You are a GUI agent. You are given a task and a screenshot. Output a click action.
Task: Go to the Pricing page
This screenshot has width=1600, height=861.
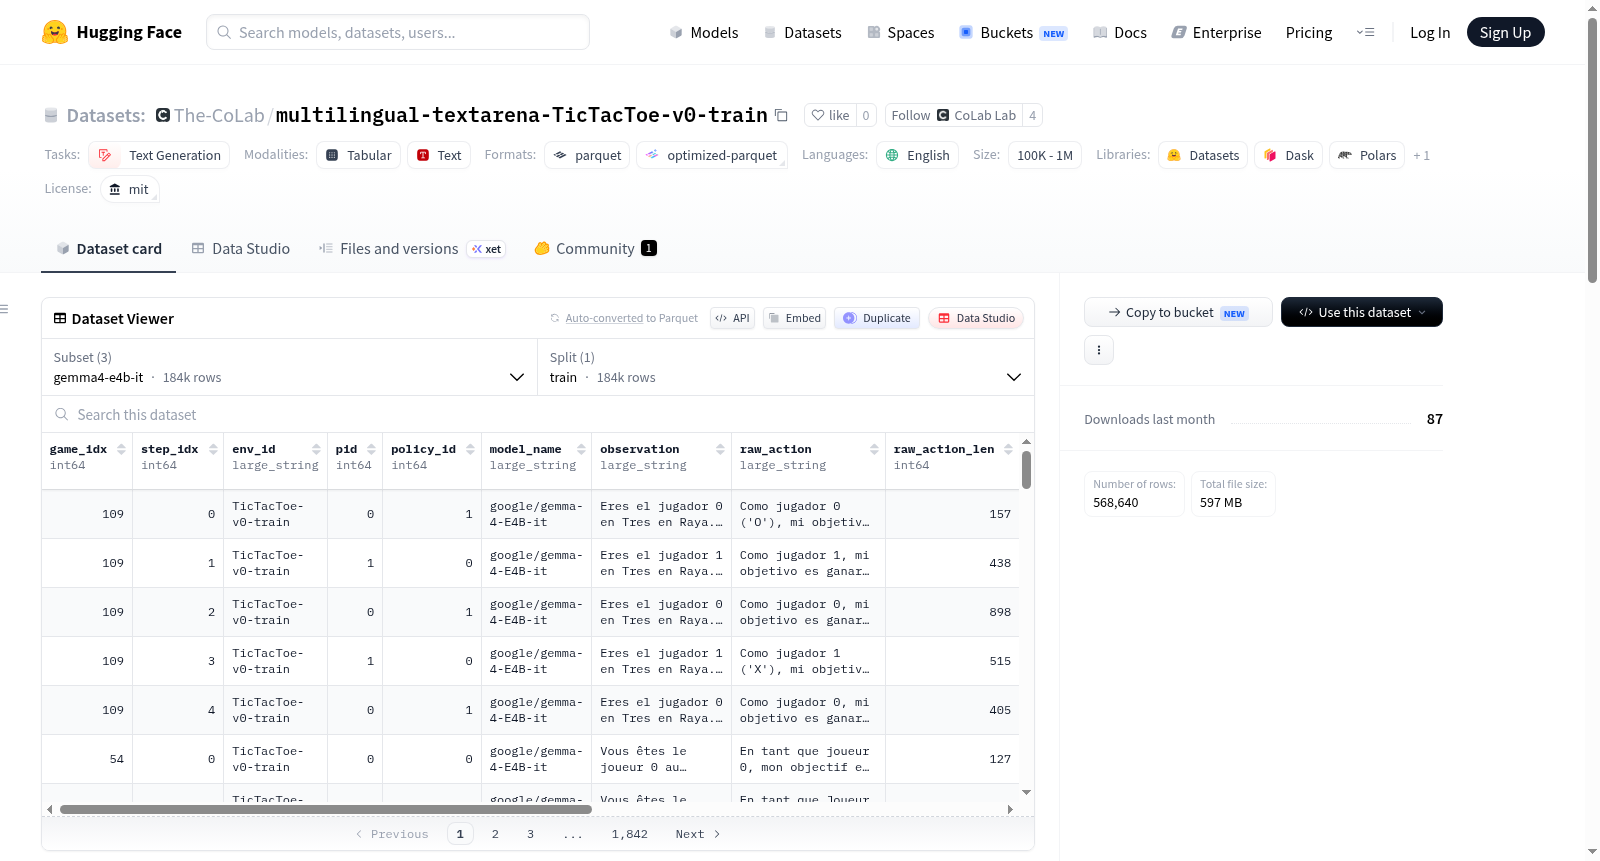pos(1309,33)
